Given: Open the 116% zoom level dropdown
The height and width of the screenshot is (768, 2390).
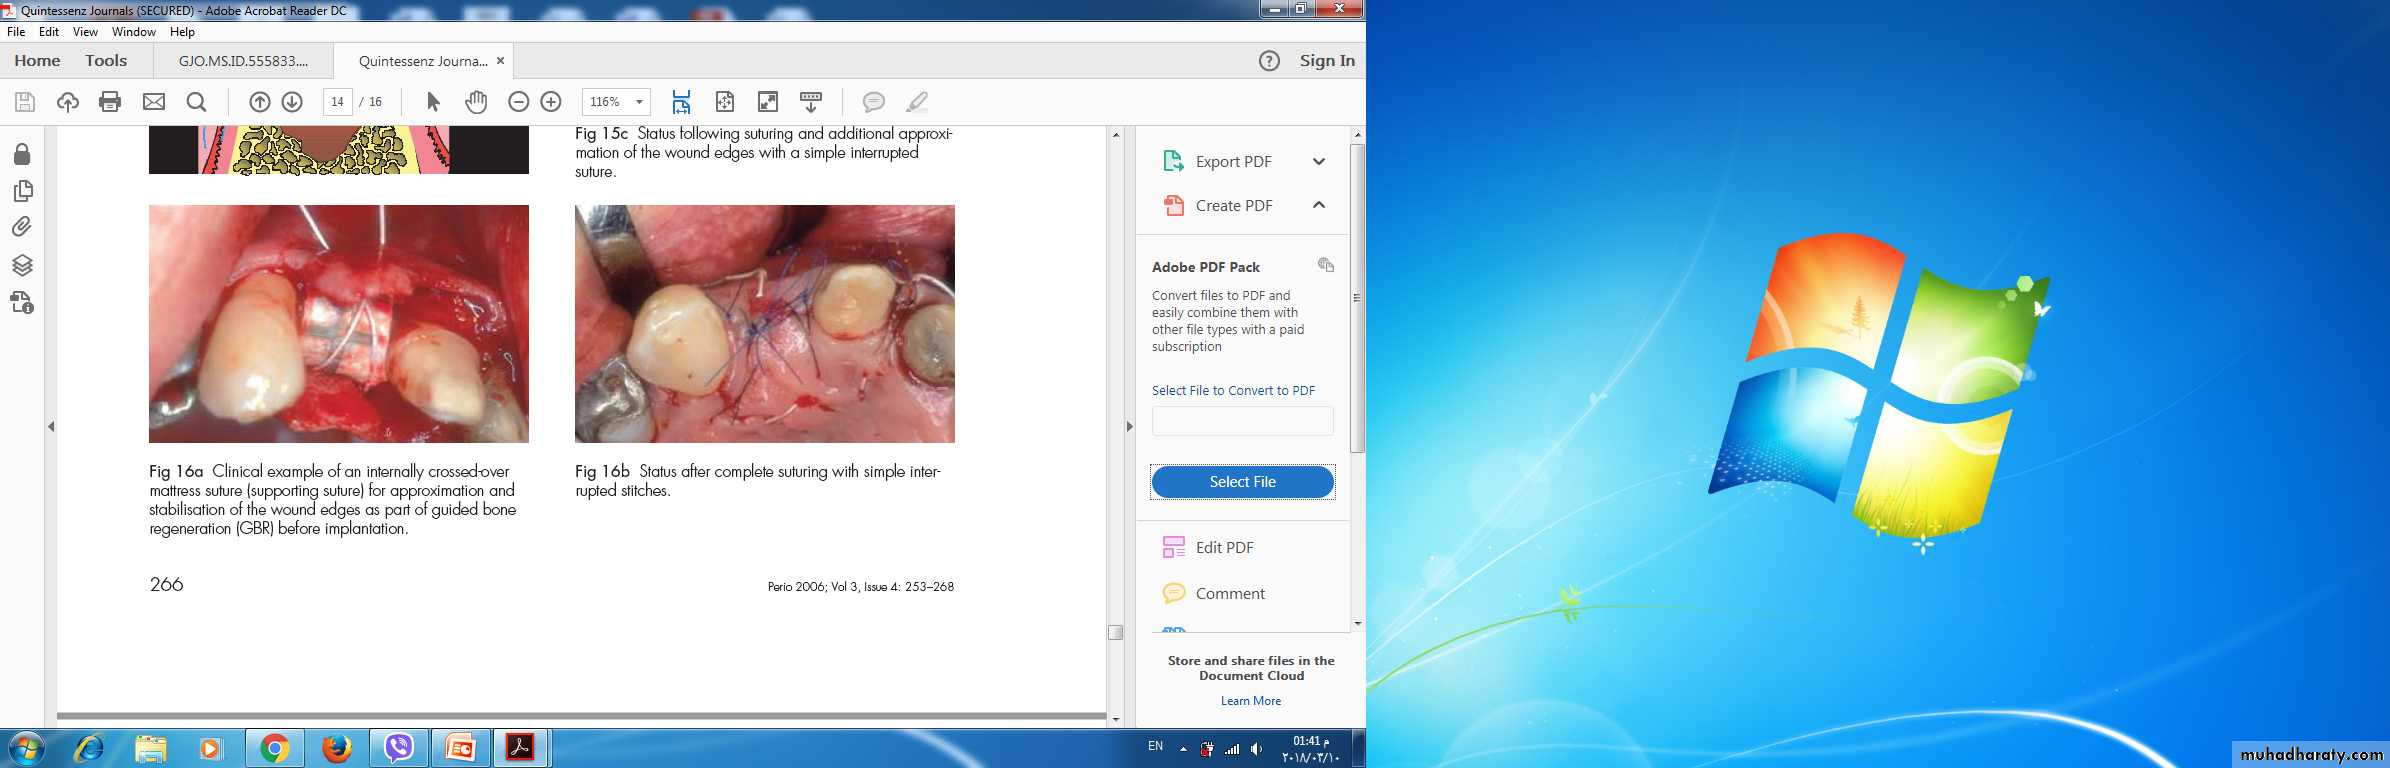Looking at the screenshot, I should (x=638, y=101).
